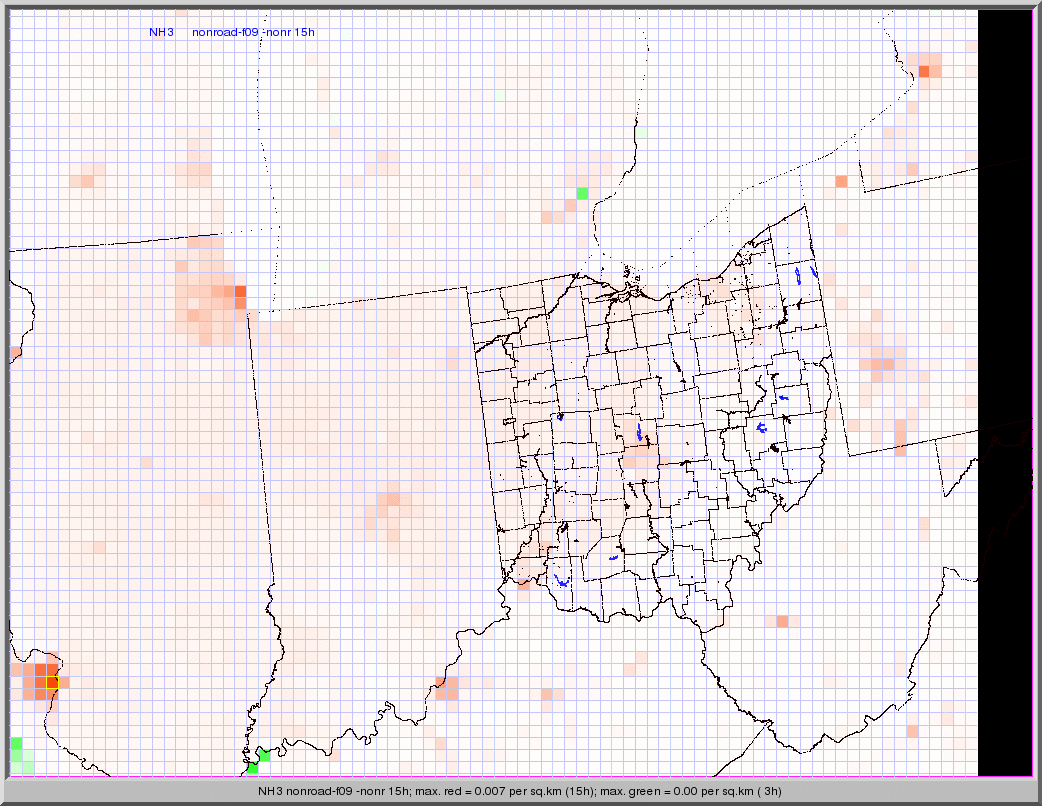Viewport: 1042px width, 806px height.
Task: Click the blue lake in western Ohio
Action: [560, 416]
